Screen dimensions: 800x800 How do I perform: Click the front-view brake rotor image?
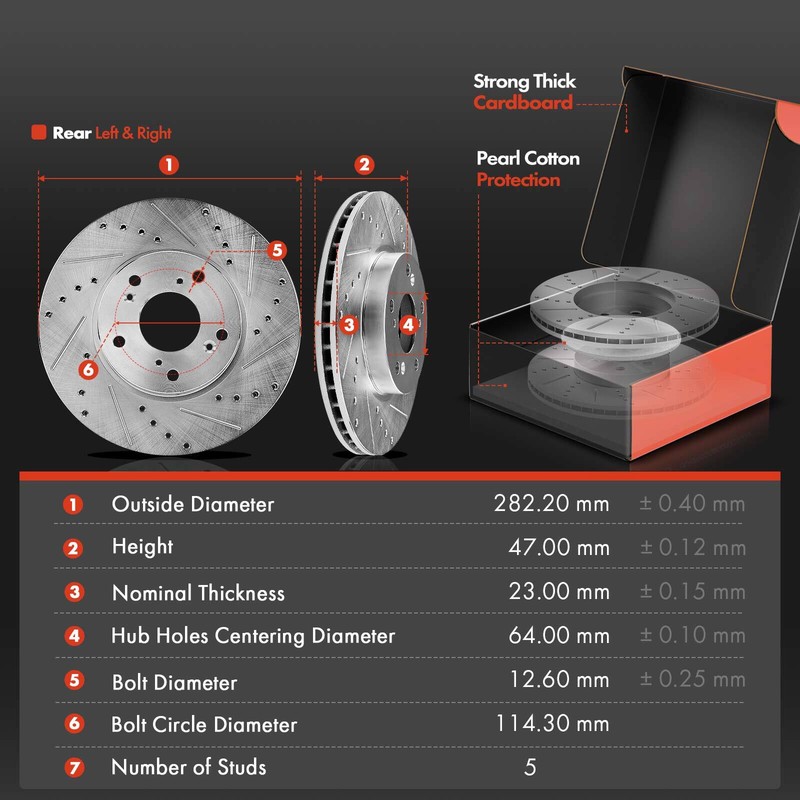pyautogui.click(x=169, y=327)
